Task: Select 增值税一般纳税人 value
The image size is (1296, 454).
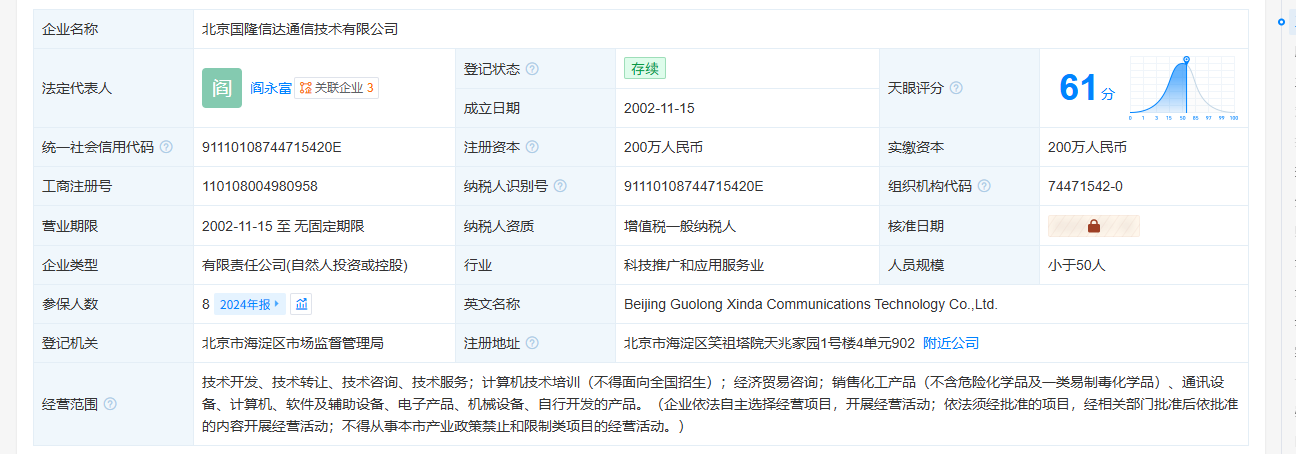Action: tap(680, 226)
